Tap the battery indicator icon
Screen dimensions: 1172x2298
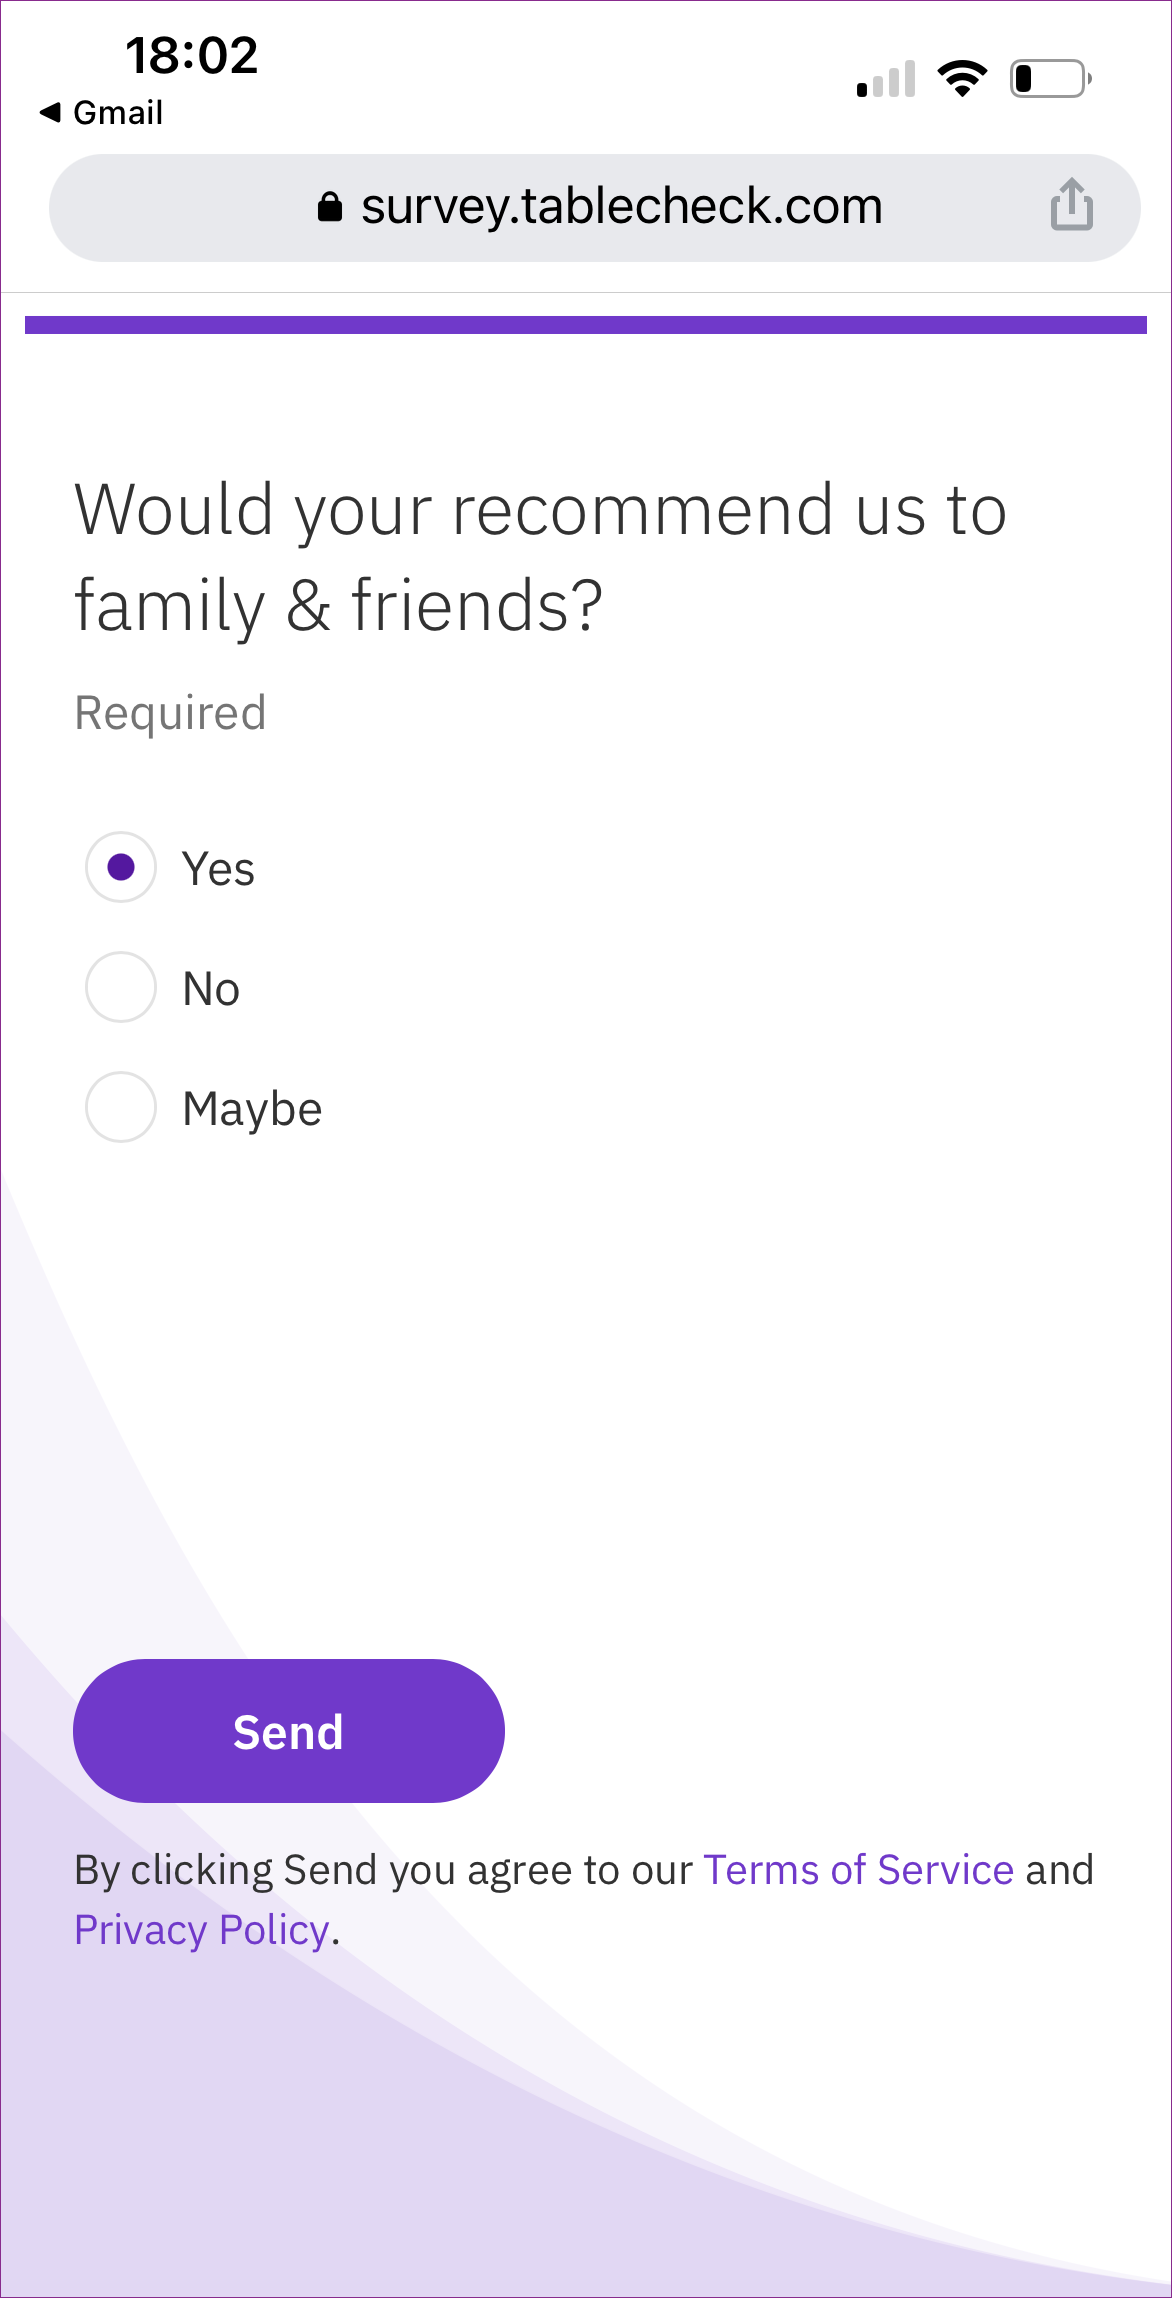tap(1051, 78)
